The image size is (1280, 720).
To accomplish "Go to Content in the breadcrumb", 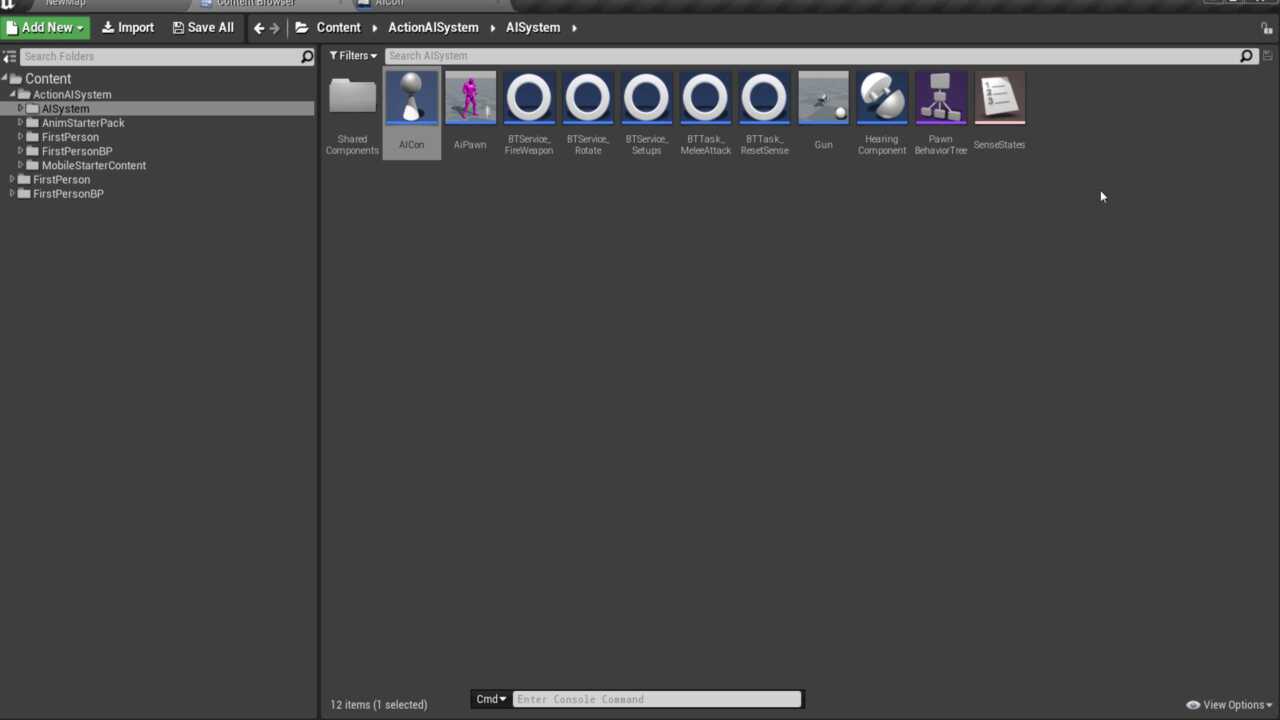I will click(x=338, y=28).
